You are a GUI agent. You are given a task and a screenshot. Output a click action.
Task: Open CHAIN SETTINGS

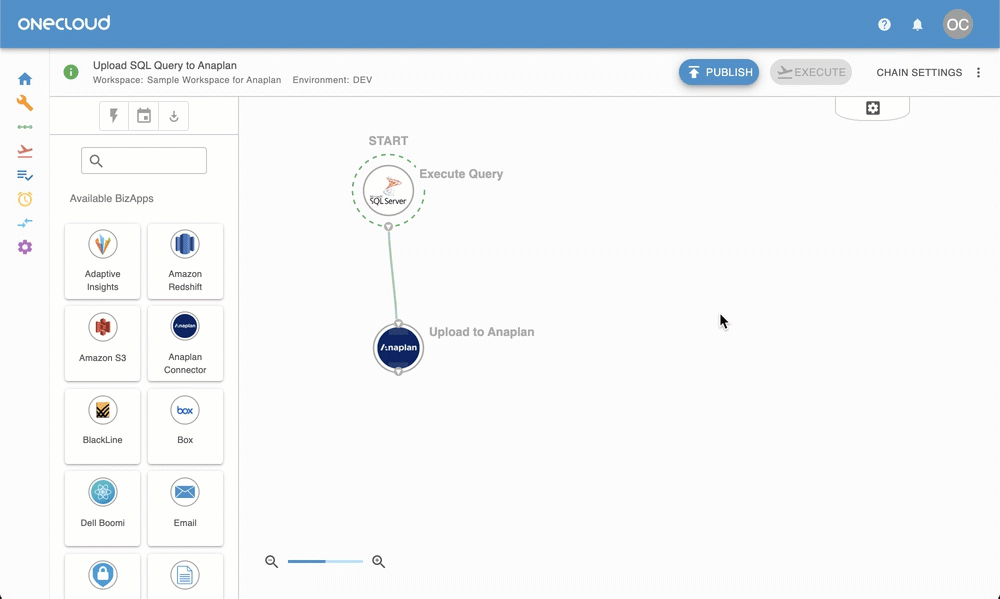click(x=919, y=73)
